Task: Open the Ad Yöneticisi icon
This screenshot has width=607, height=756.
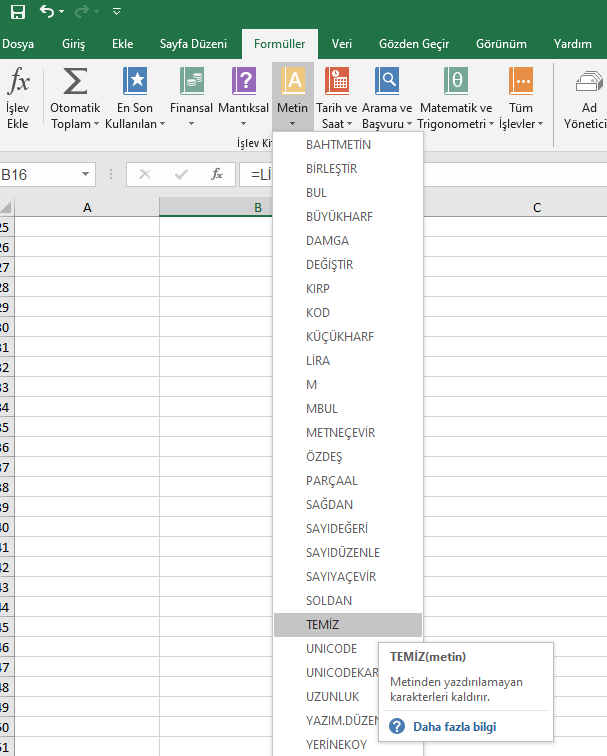Action: click(589, 81)
